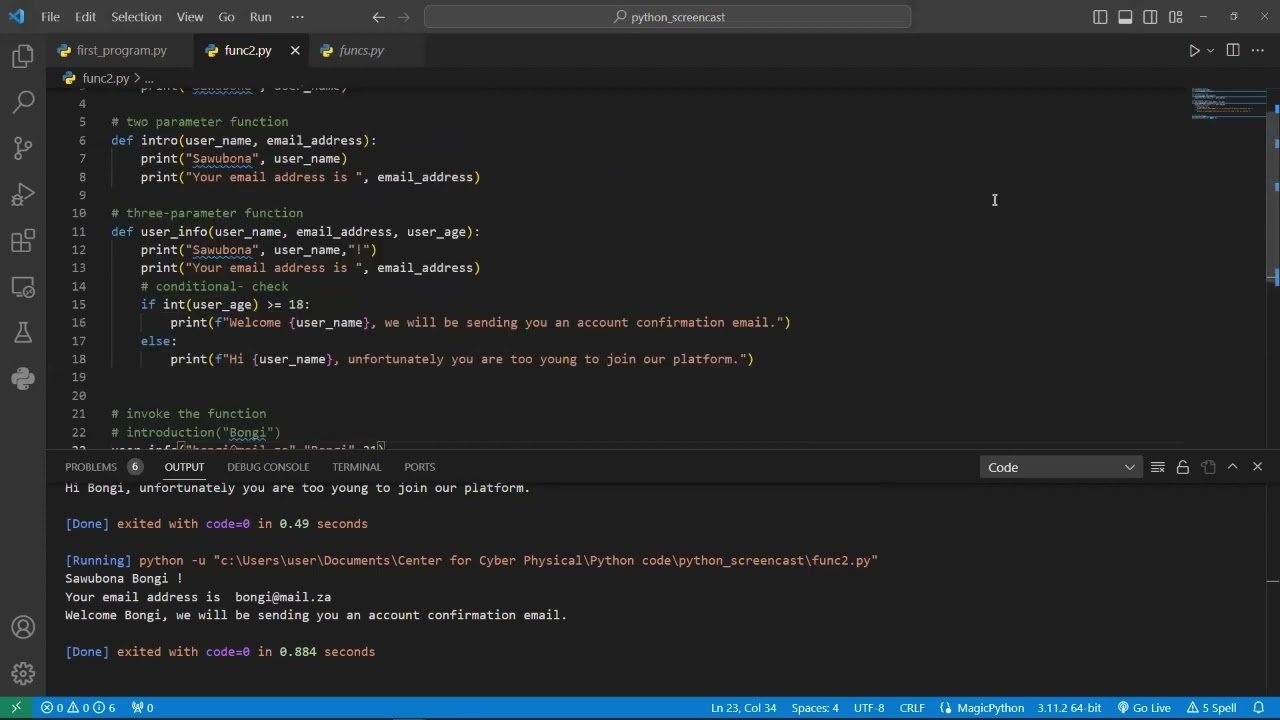Toggle the bottom panel layout button
This screenshot has width=1280, height=720.
pyautogui.click(x=1125, y=17)
